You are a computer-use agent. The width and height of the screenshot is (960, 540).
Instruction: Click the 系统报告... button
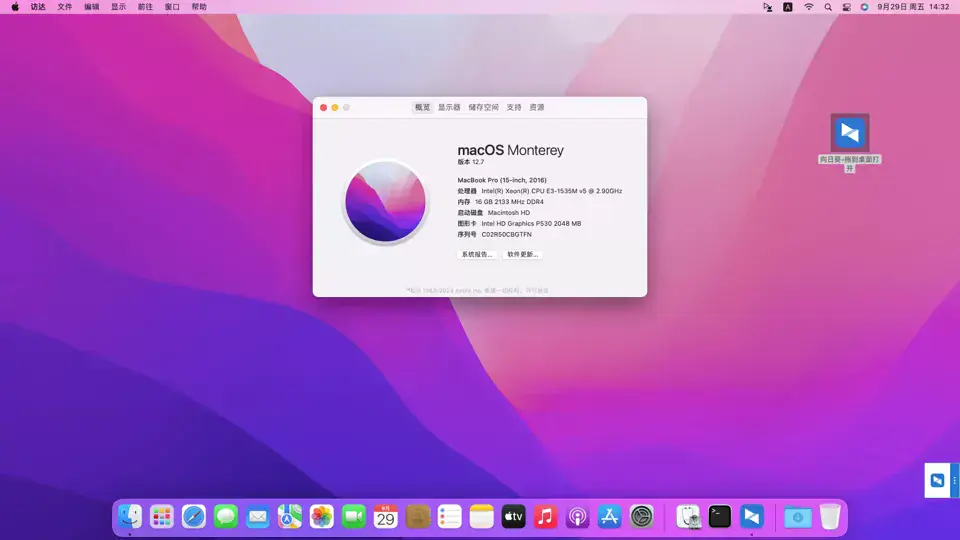pyautogui.click(x=477, y=254)
